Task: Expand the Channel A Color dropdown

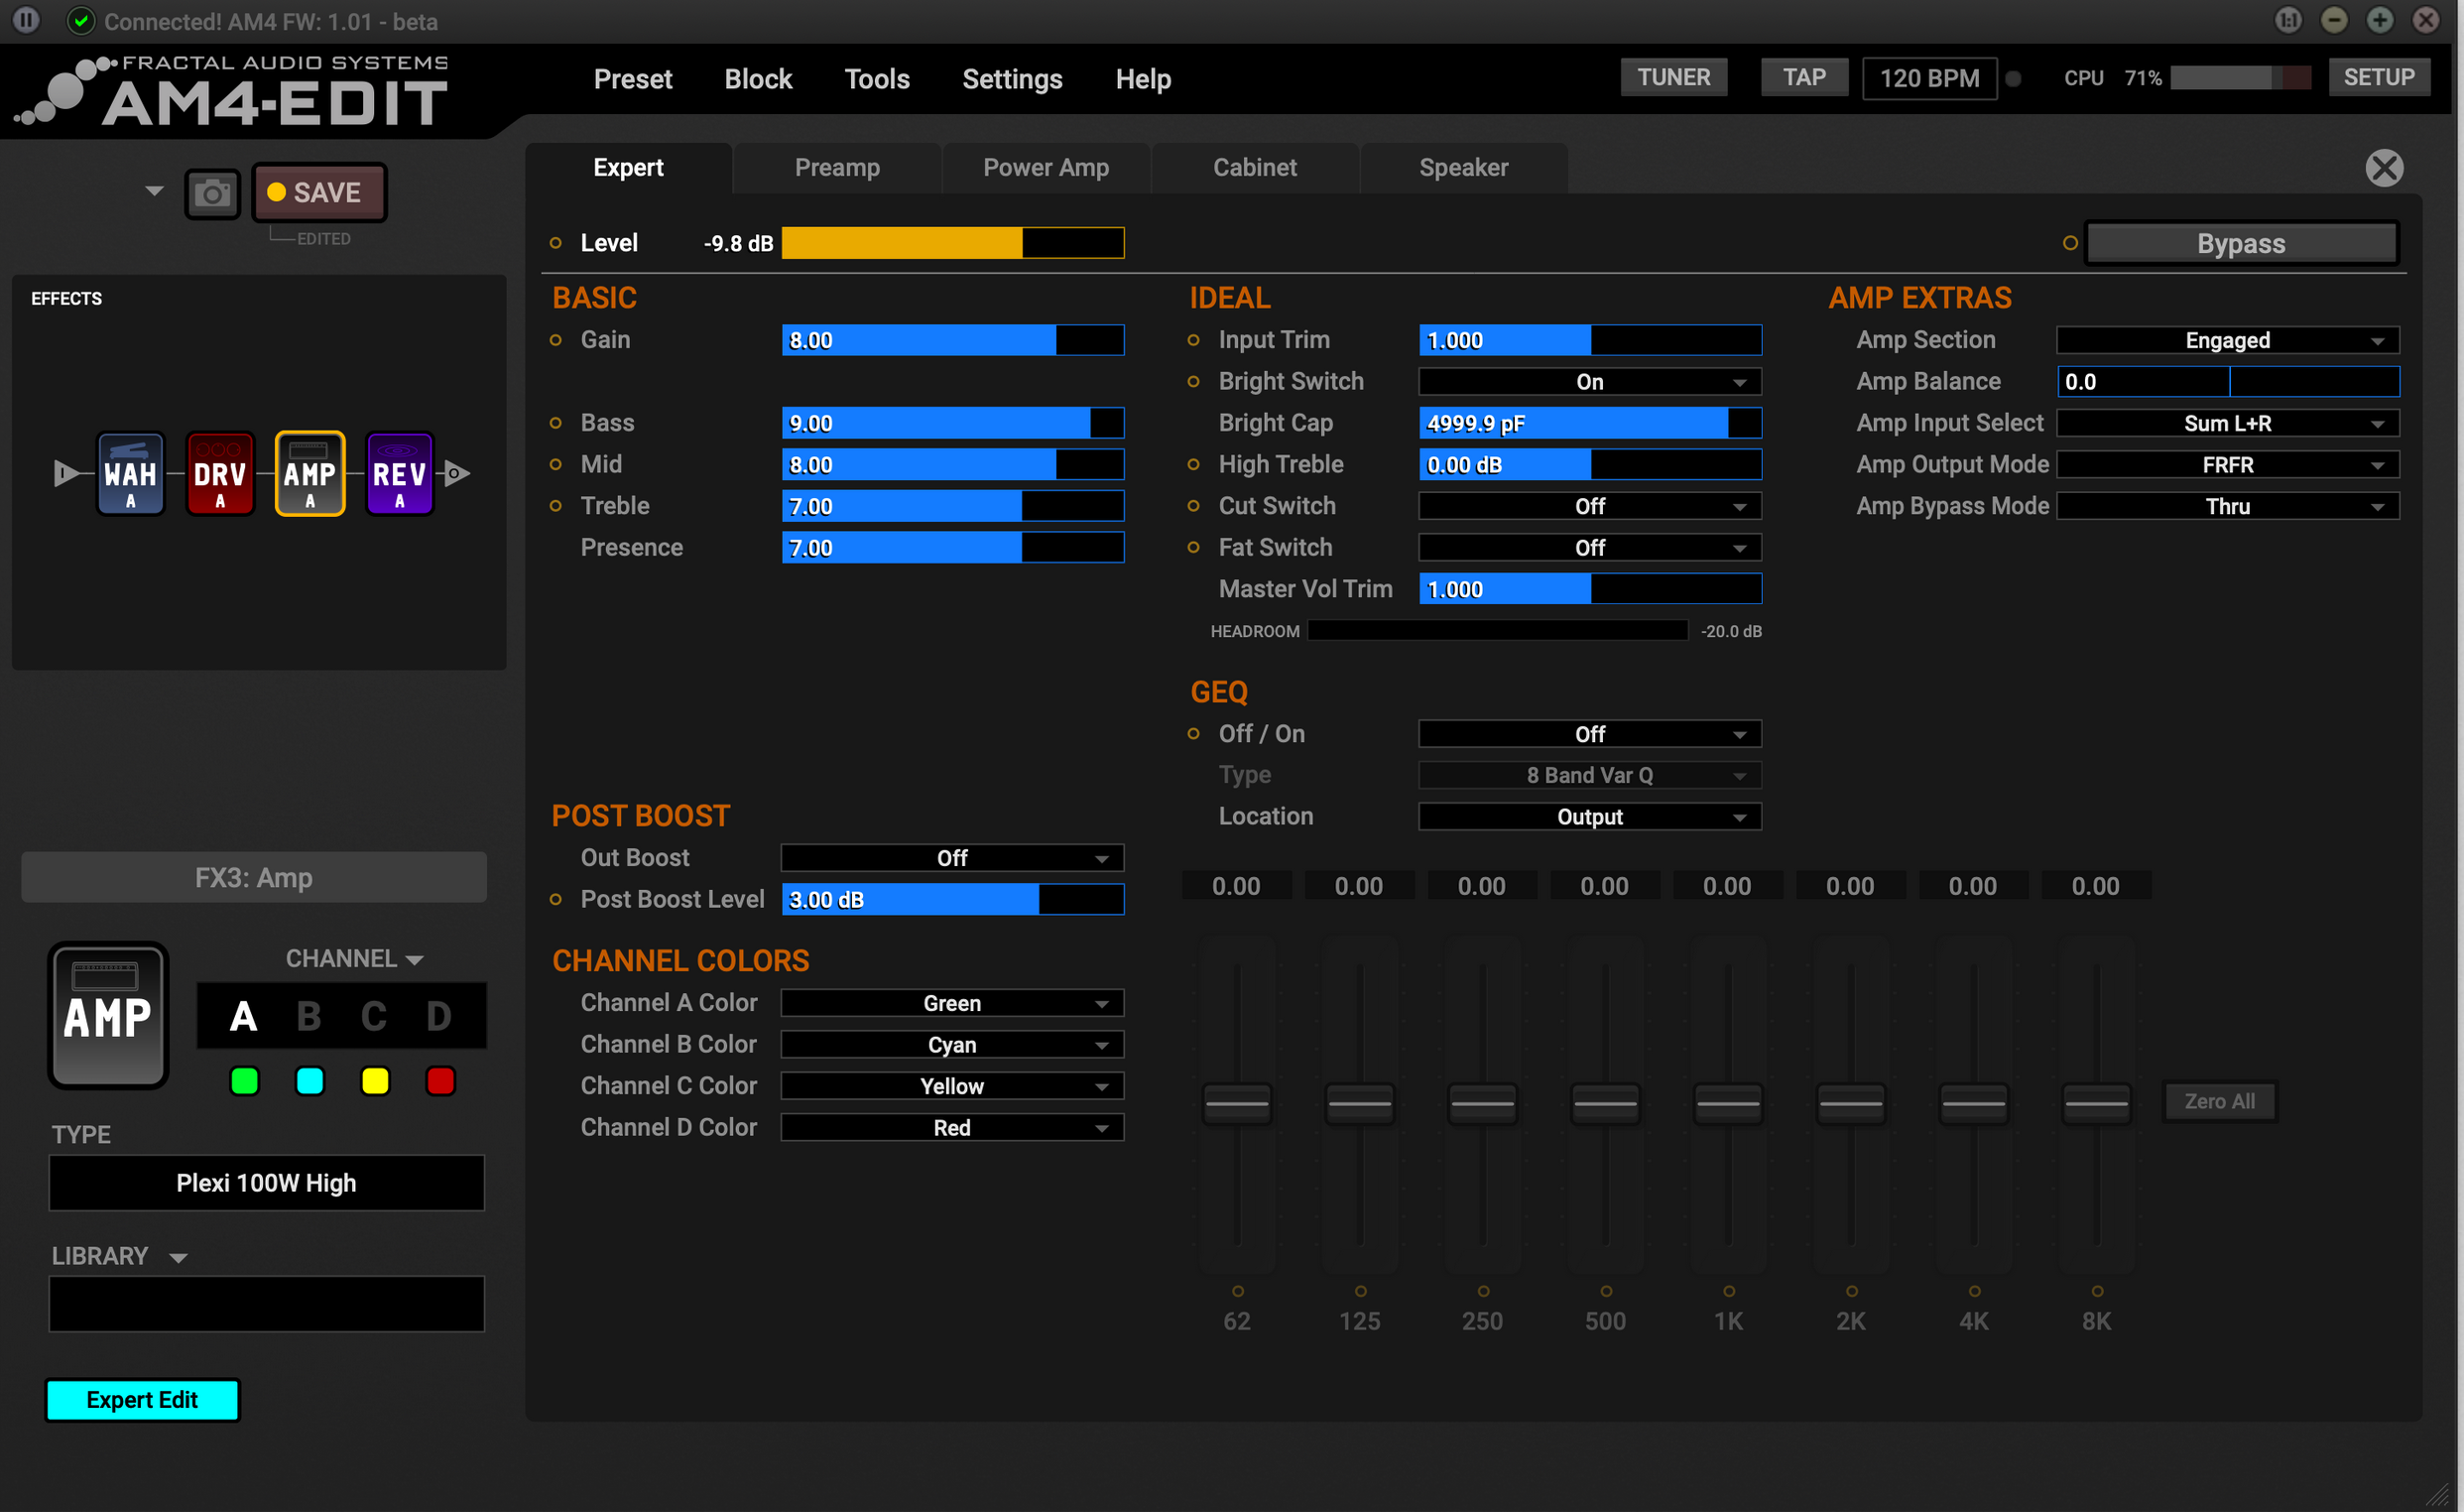Action: [951, 1003]
